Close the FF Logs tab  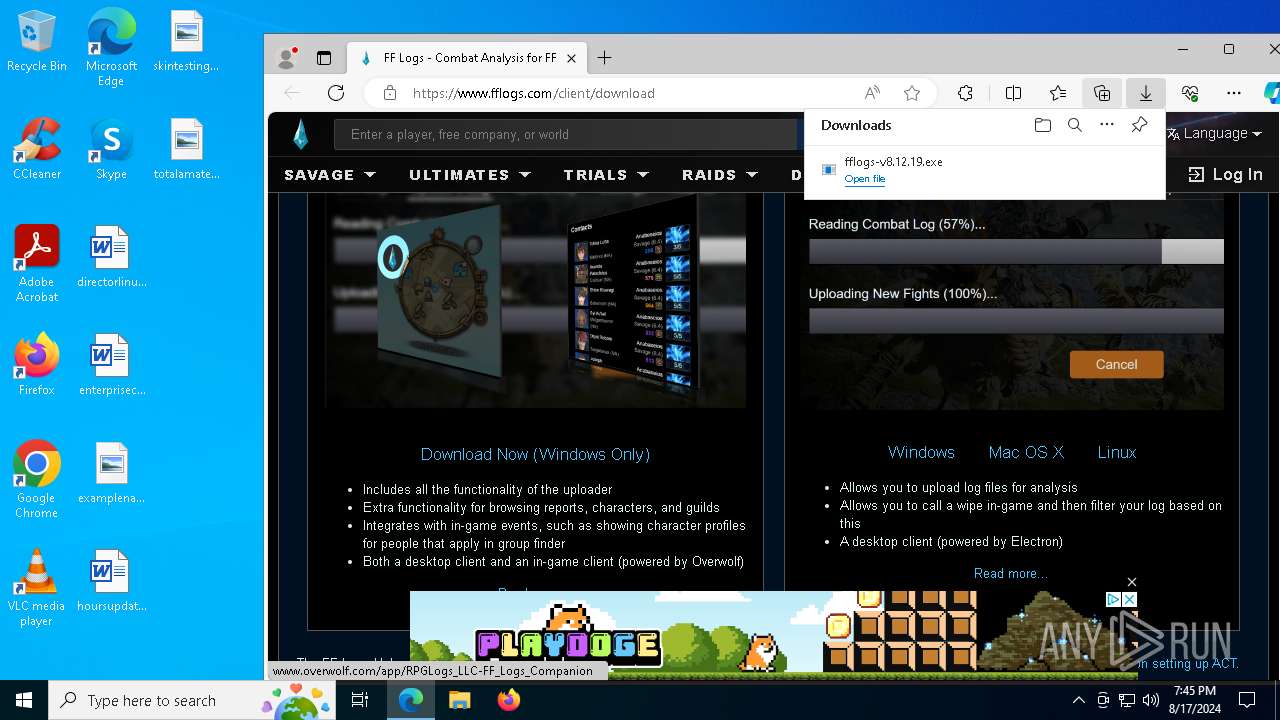pyautogui.click(x=571, y=58)
